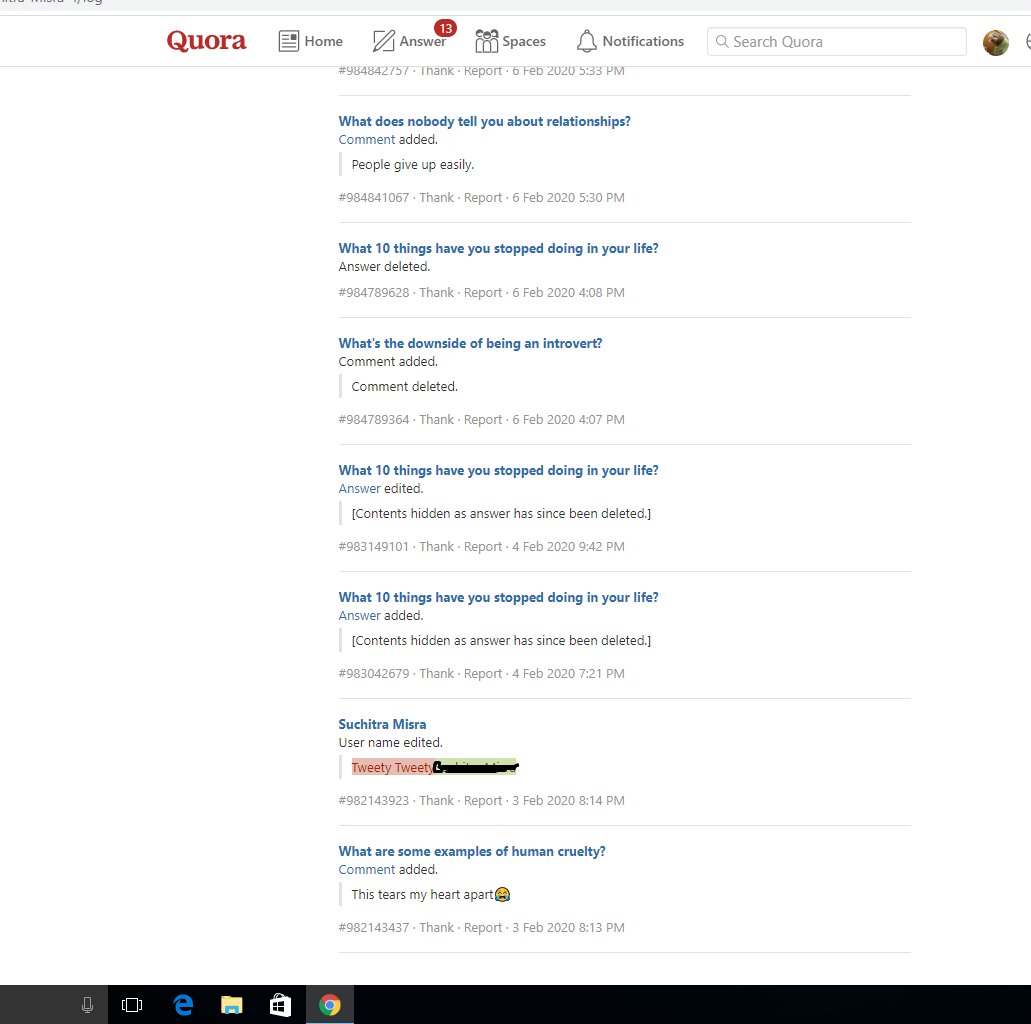
Task: Click the taskbar microphone icon
Action: pyautogui.click(x=87, y=1005)
